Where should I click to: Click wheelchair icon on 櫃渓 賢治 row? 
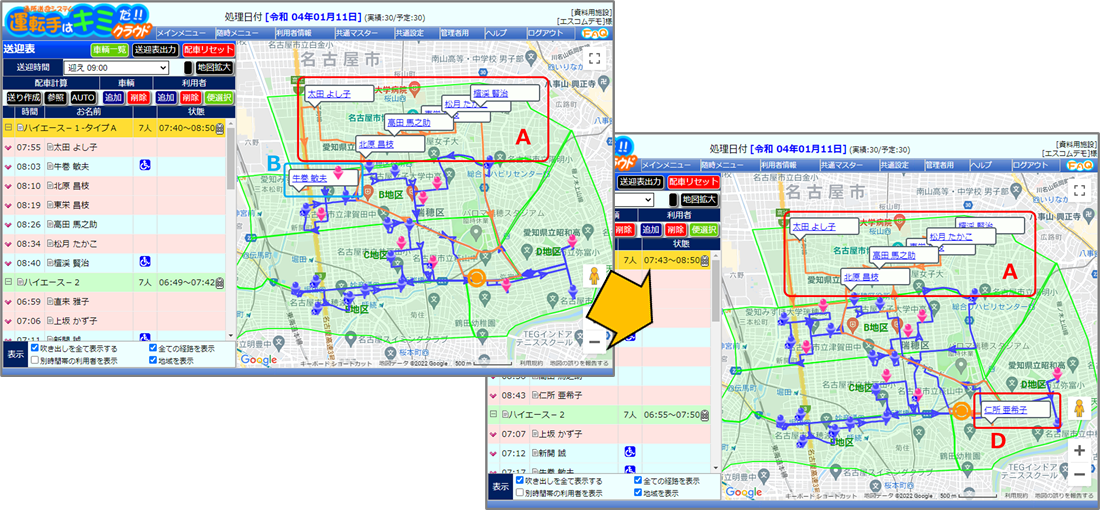(144, 262)
